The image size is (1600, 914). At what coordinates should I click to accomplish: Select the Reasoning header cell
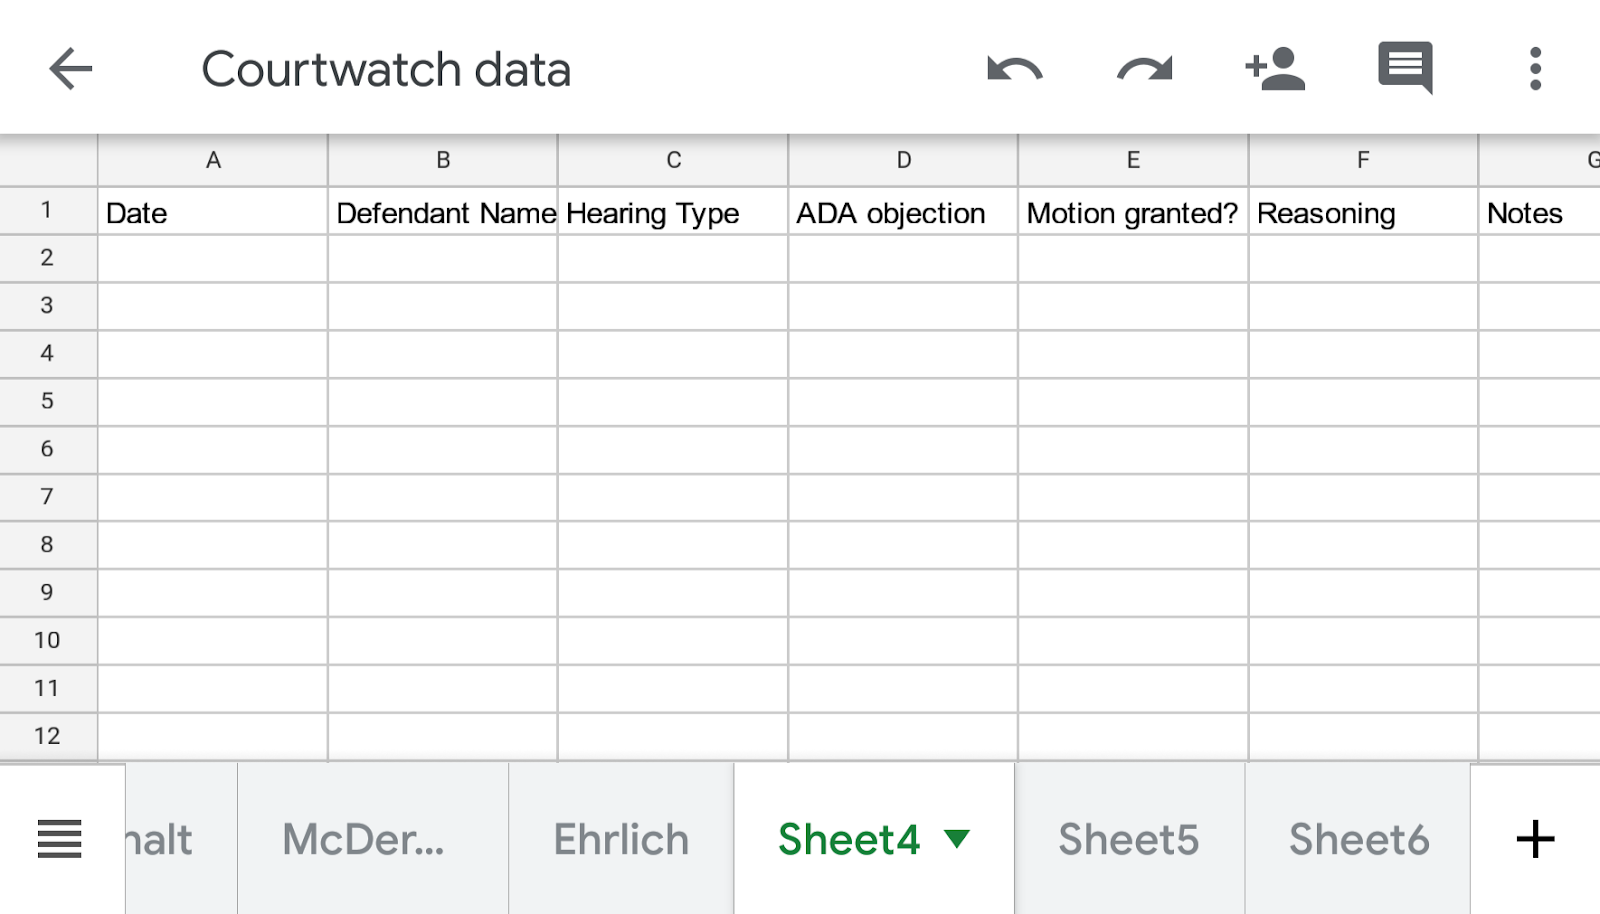(x=1362, y=212)
